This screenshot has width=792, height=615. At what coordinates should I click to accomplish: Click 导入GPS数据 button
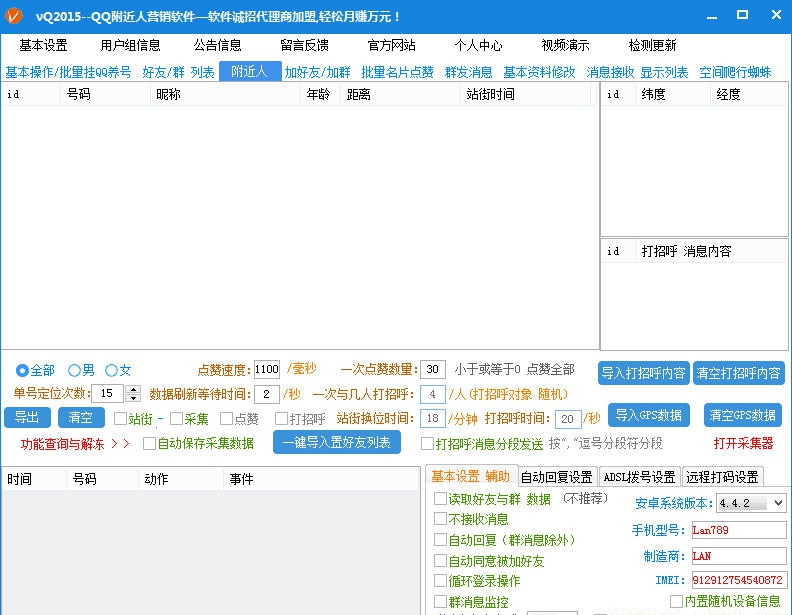click(x=649, y=415)
